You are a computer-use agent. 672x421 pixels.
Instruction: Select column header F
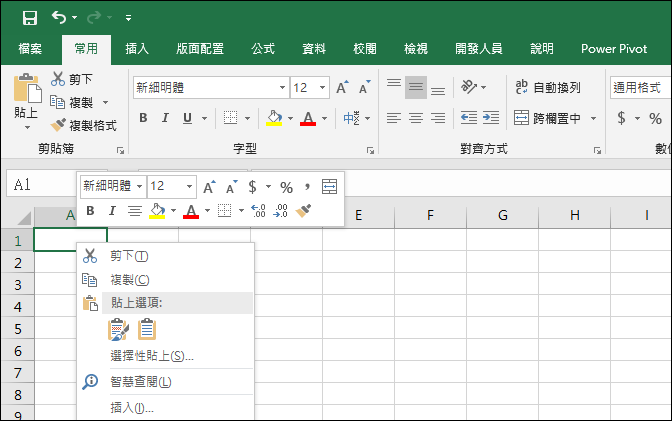430,214
